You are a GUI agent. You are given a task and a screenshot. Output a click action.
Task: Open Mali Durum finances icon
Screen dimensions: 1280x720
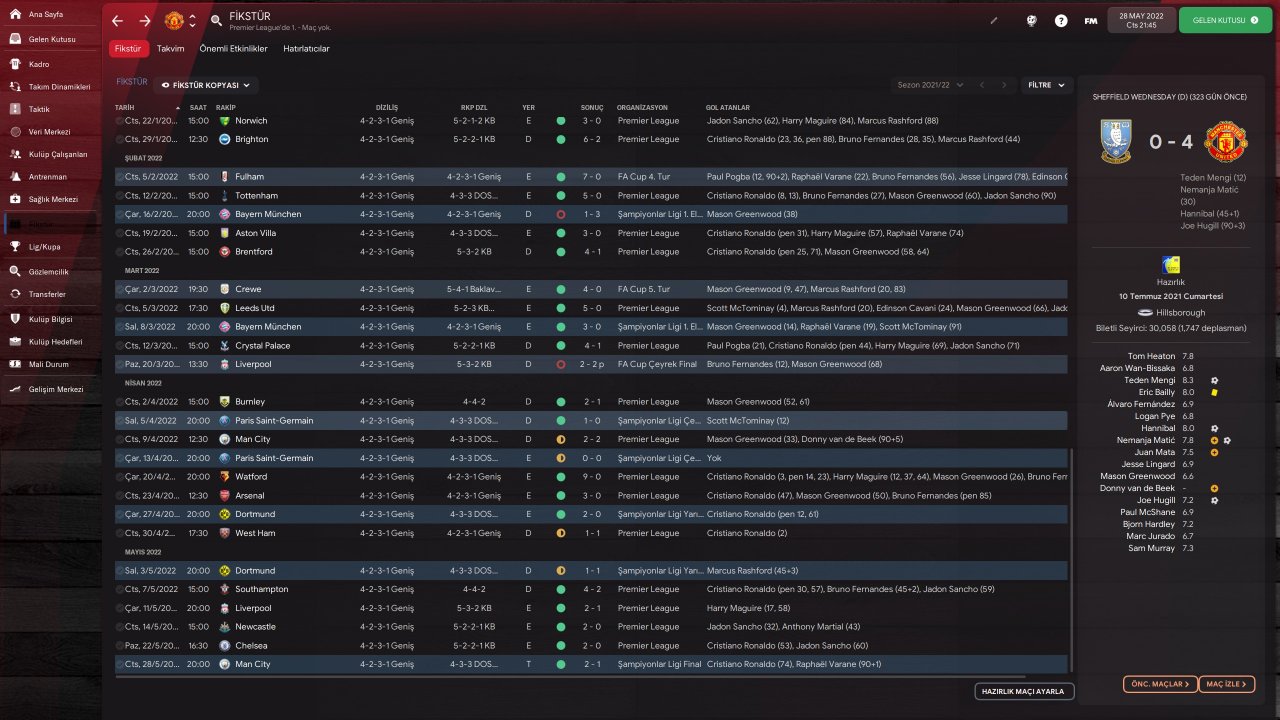click(16, 364)
